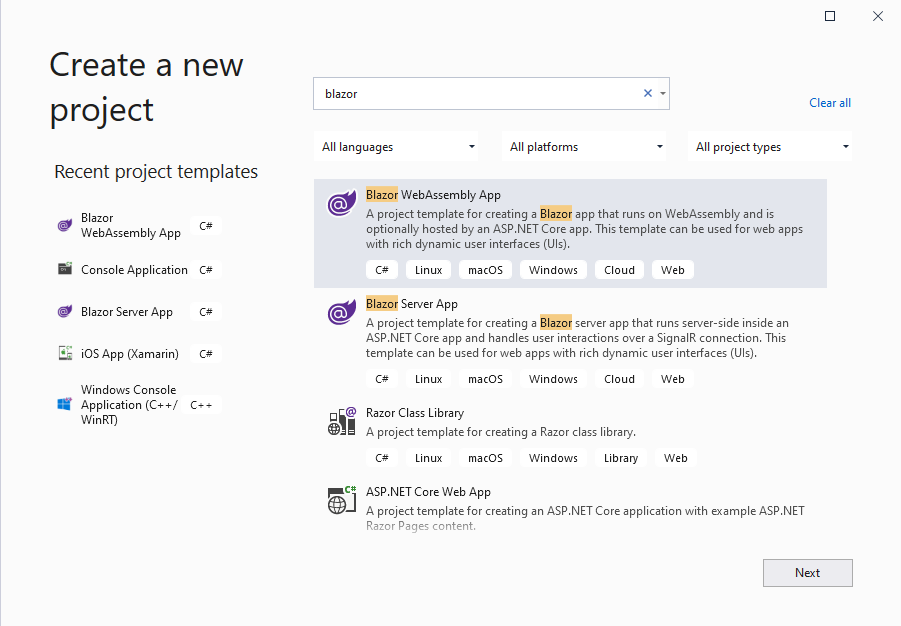Click Library tag under Razor Class Library

621,458
